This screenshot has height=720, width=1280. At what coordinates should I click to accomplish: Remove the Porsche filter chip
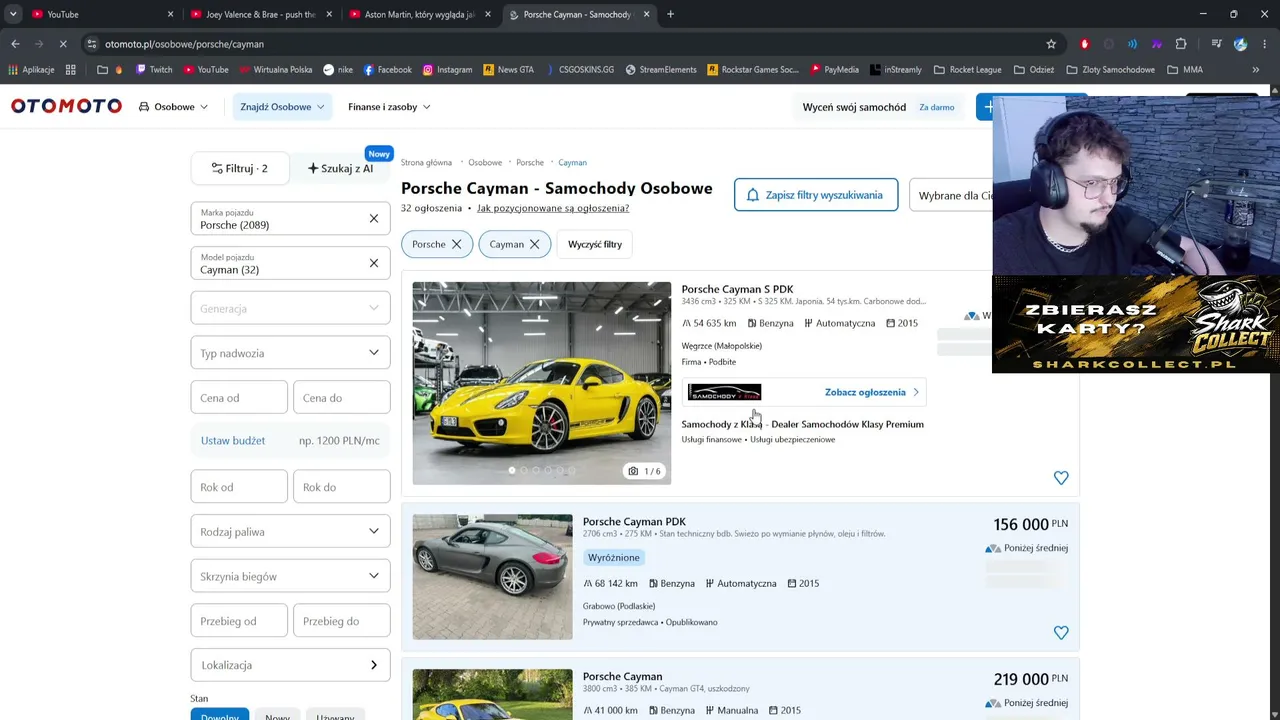[456, 244]
